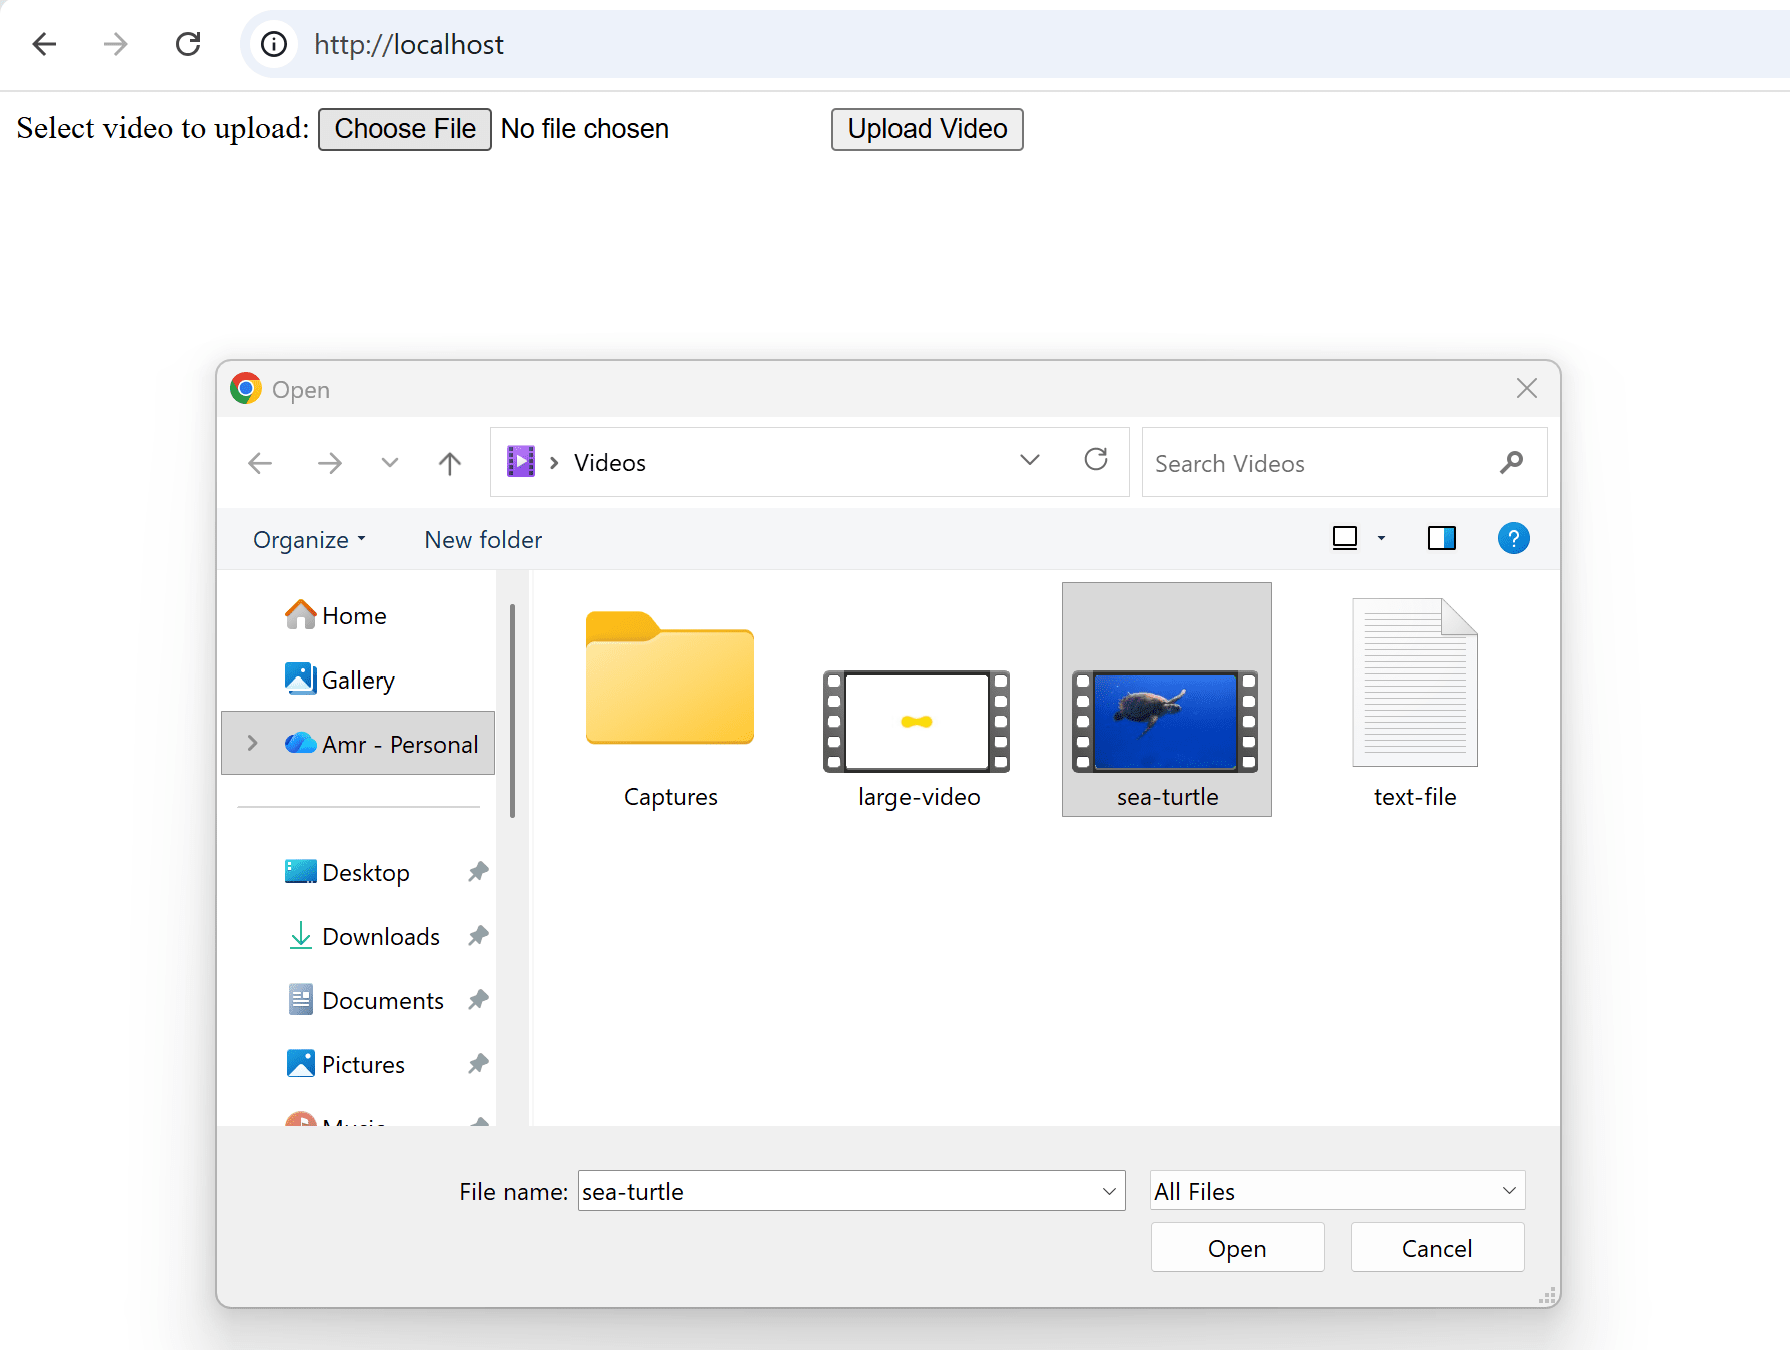Click the site information icon
The image size is (1790, 1350).
tap(273, 44)
